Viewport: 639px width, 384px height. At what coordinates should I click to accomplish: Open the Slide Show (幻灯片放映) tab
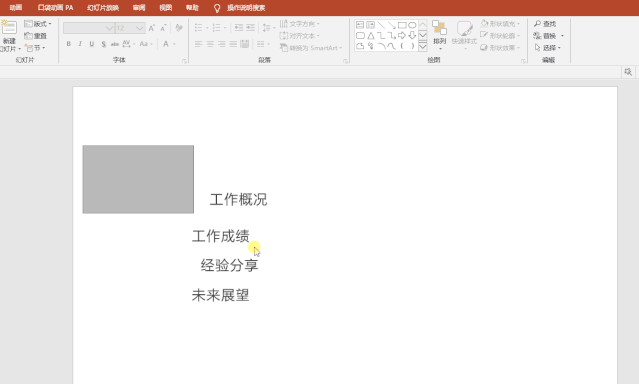(103, 8)
